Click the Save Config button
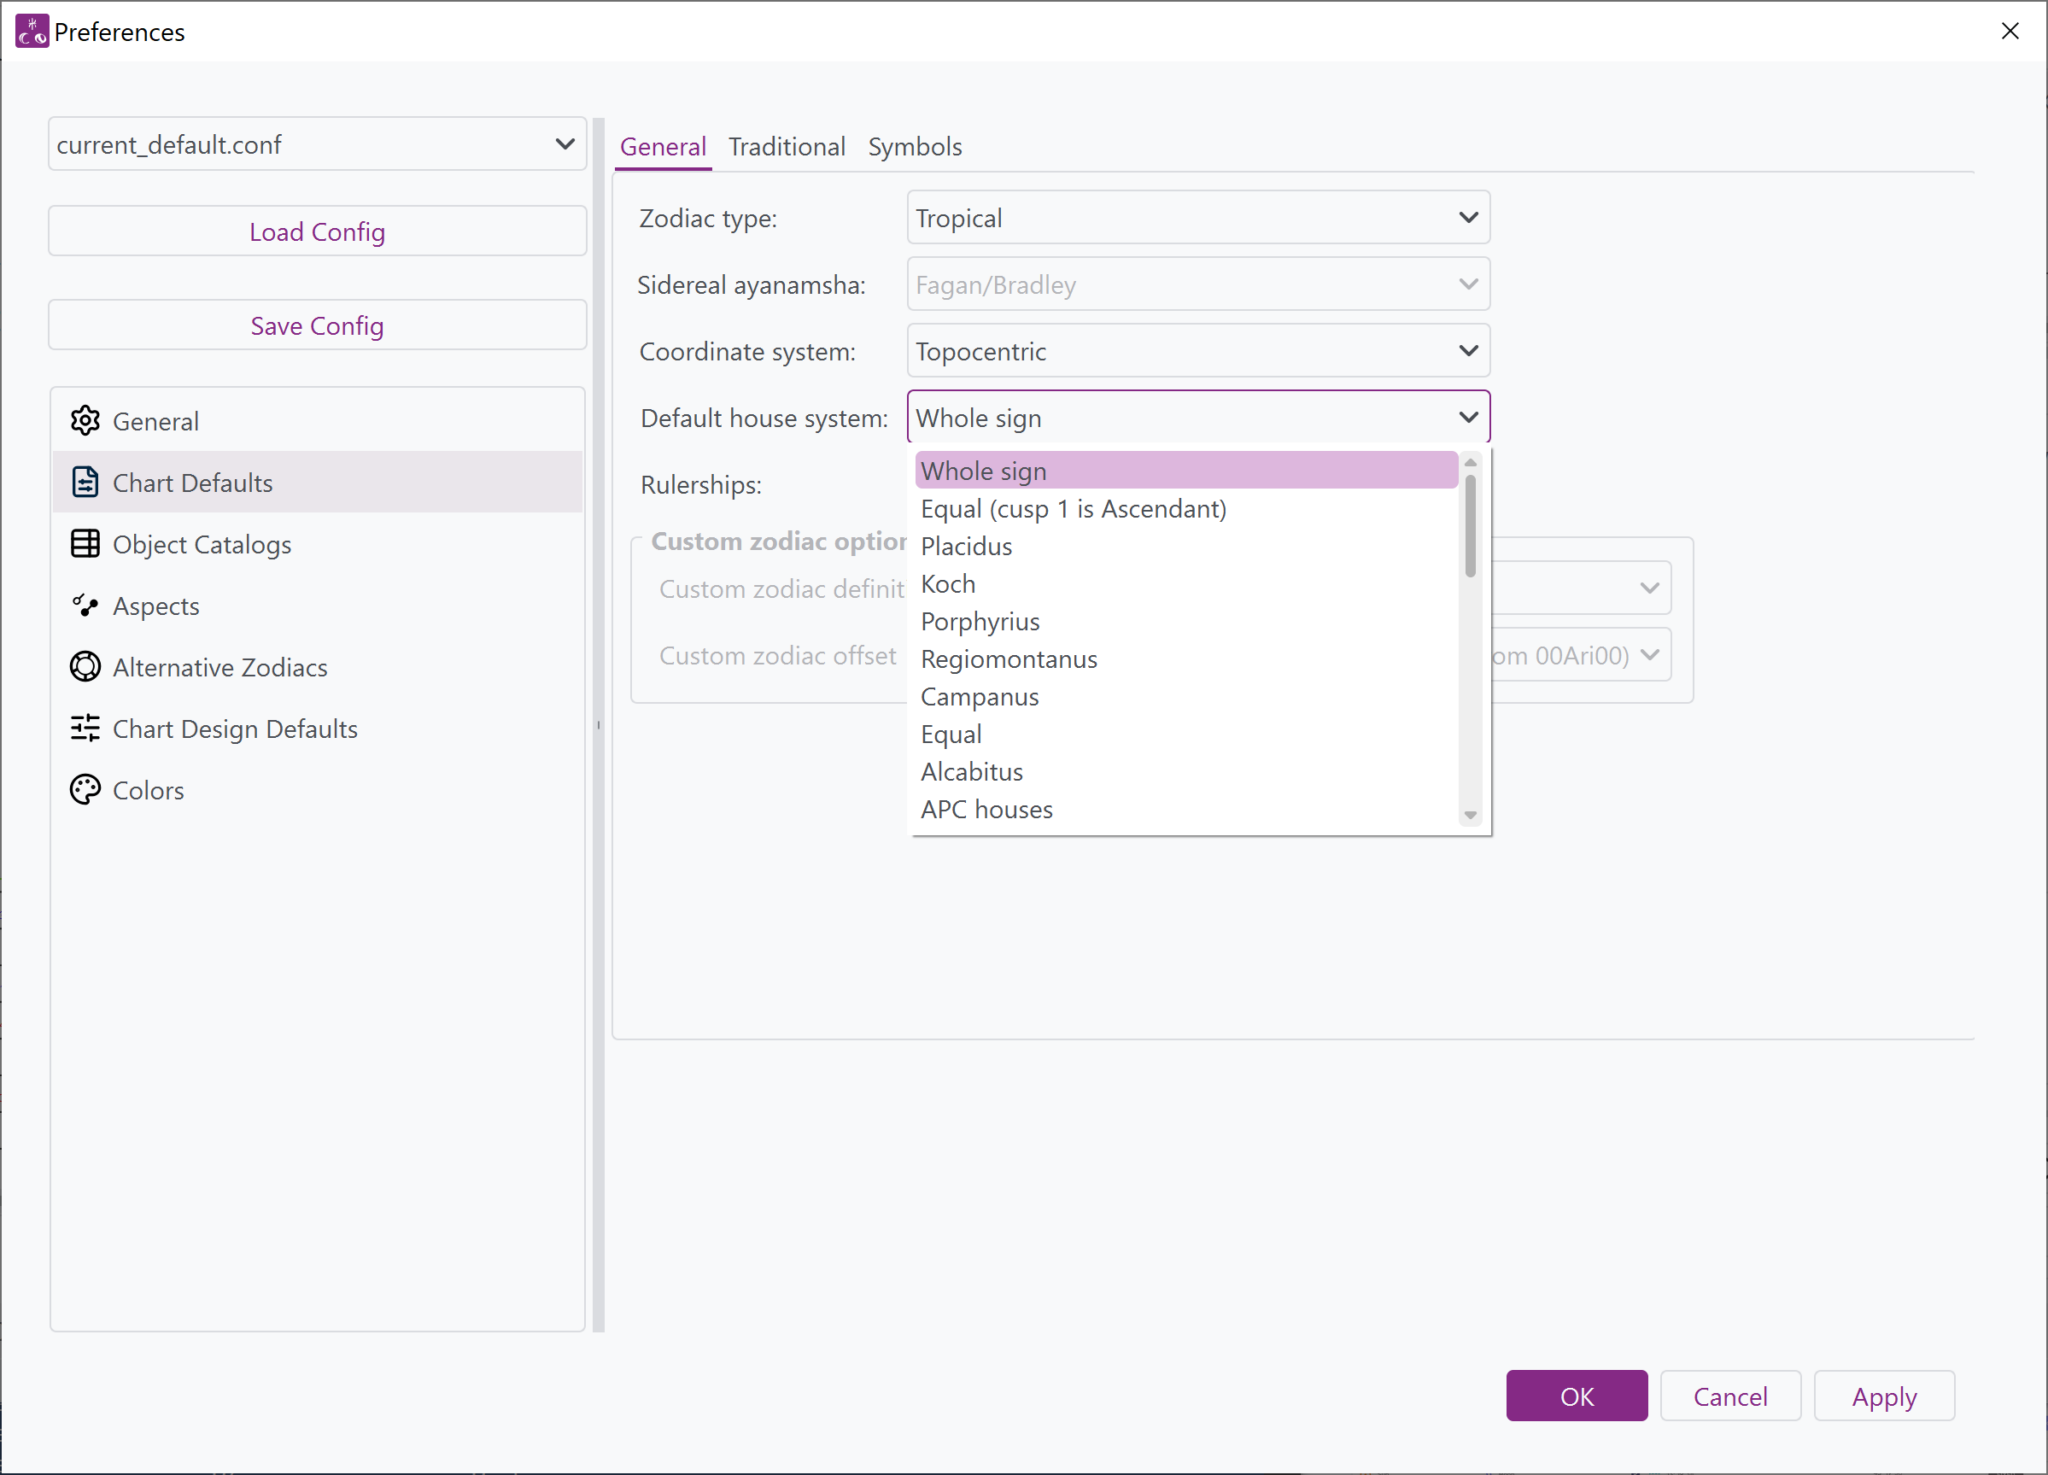The image size is (2048, 1475). coord(316,325)
